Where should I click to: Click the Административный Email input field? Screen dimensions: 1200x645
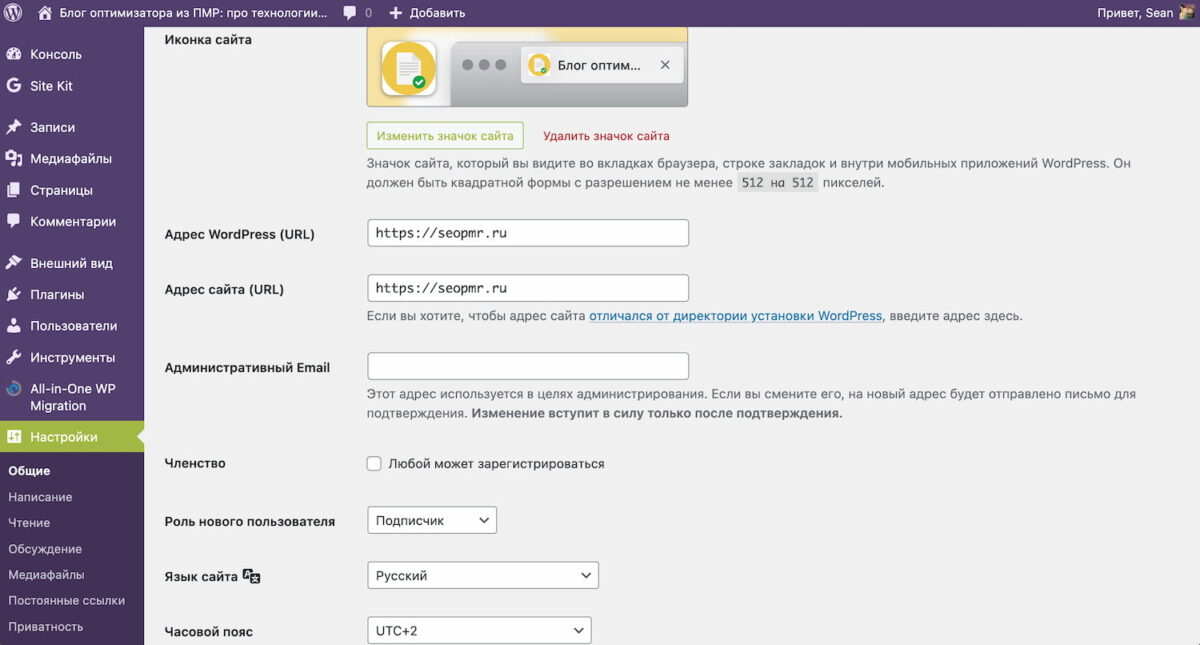[x=528, y=366]
